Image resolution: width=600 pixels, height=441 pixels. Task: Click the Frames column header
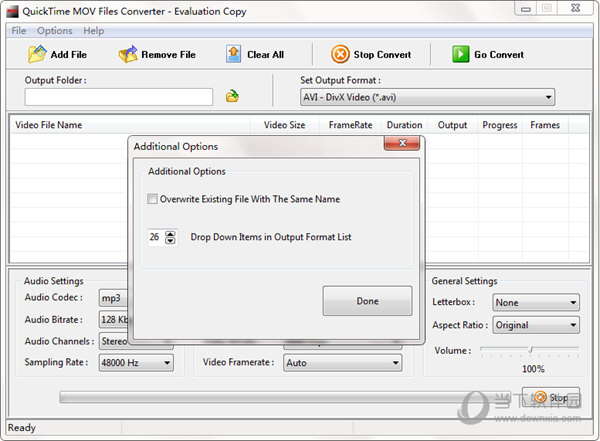(x=545, y=125)
